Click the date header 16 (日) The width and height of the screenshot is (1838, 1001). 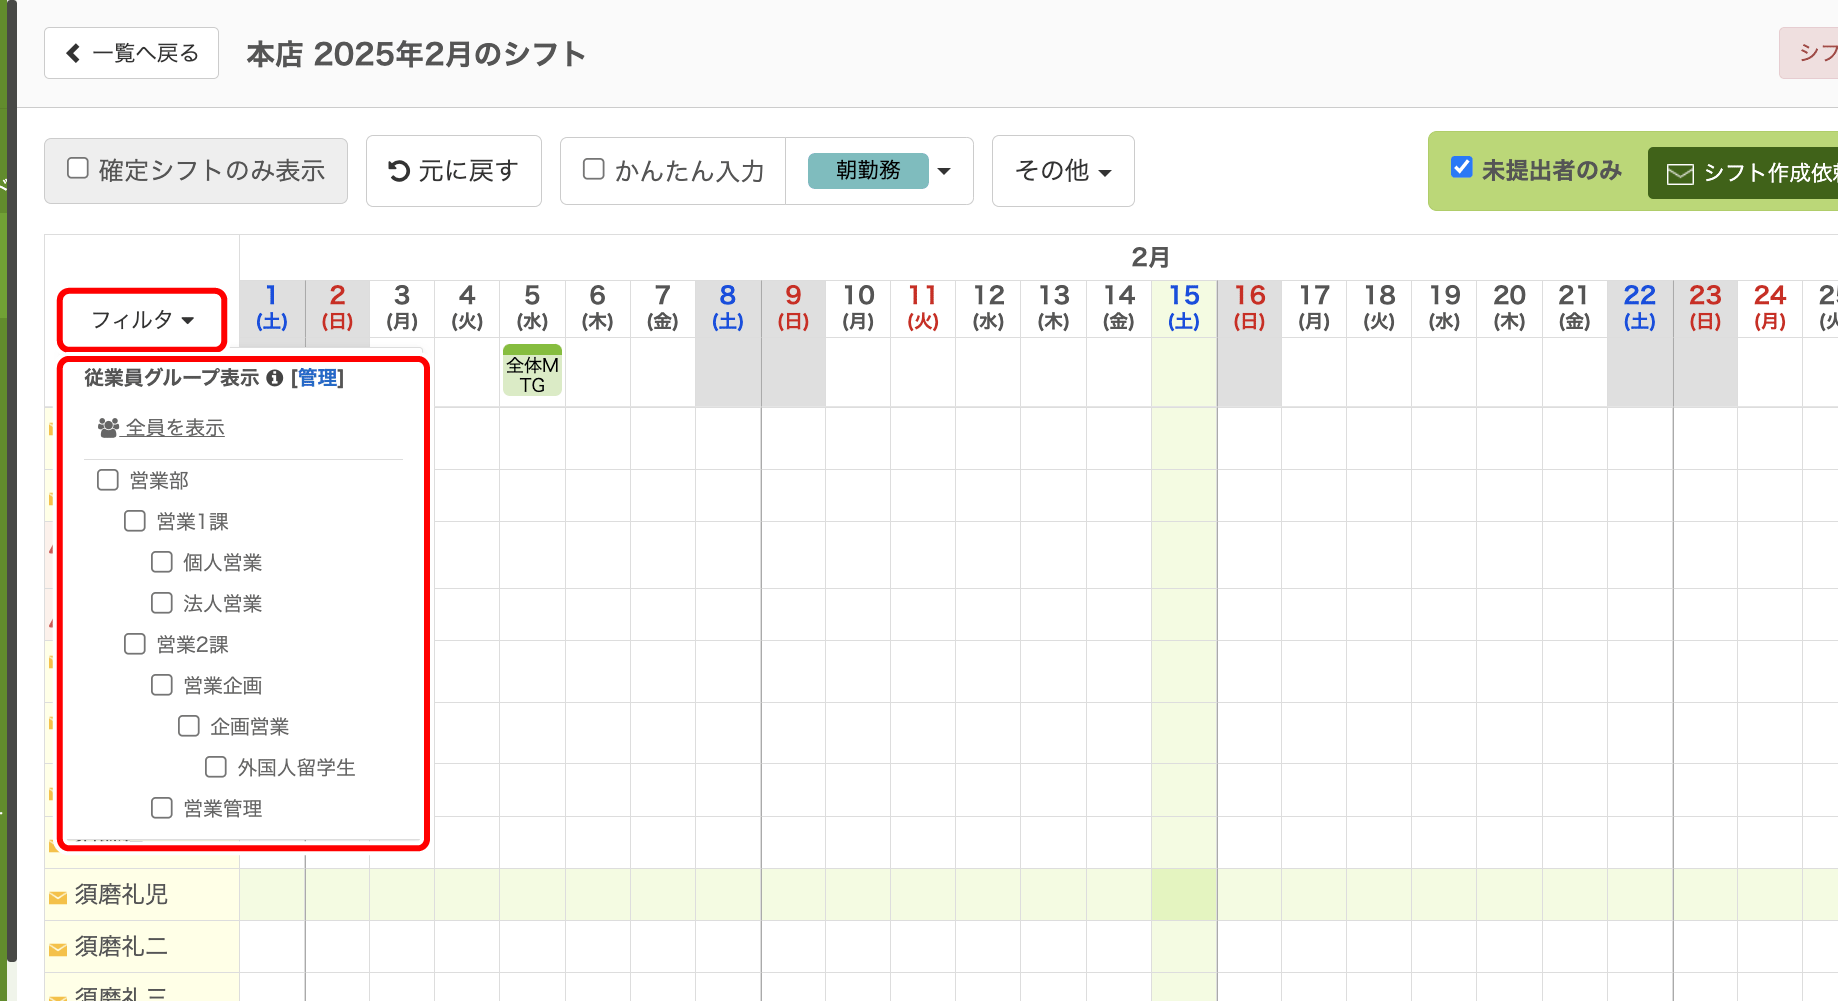[1249, 308]
